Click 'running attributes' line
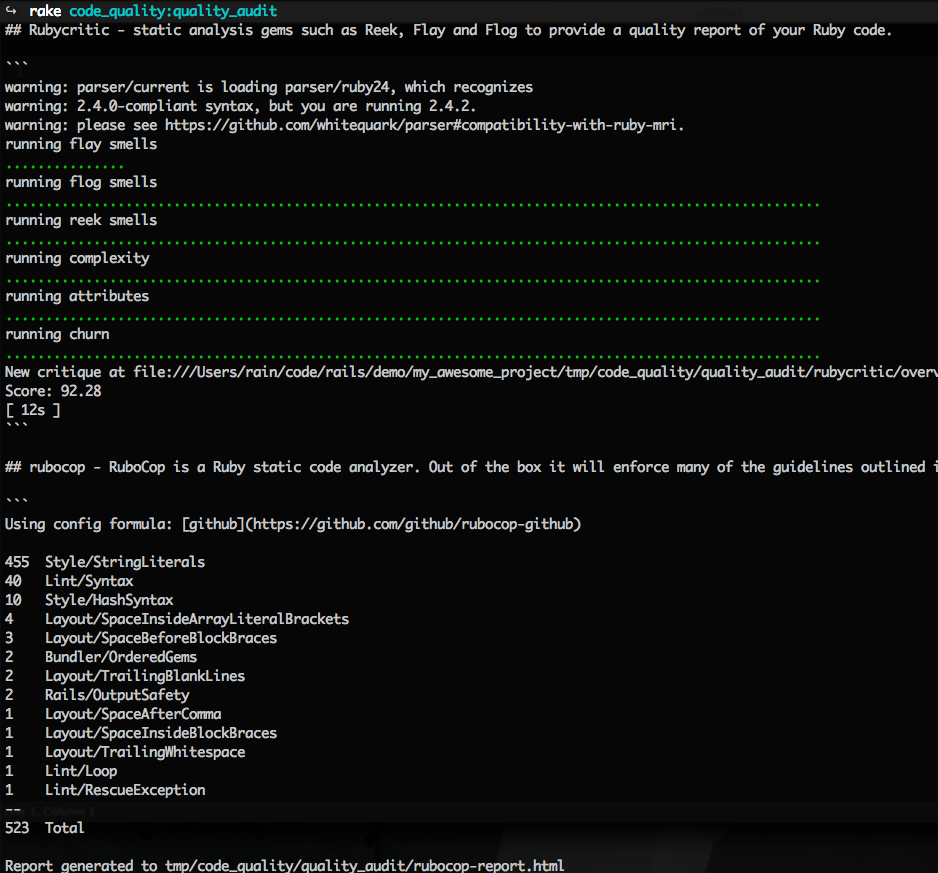This screenshot has width=938, height=873. (77, 296)
